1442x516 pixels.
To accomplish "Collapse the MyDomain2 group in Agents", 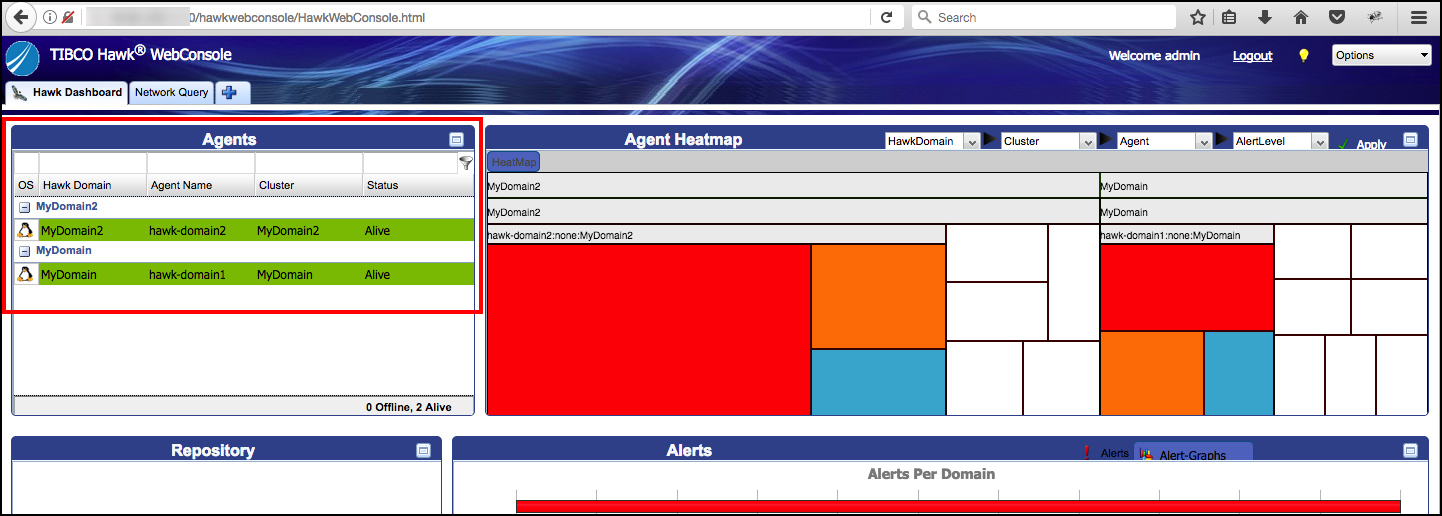I will (x=25, y=207).
